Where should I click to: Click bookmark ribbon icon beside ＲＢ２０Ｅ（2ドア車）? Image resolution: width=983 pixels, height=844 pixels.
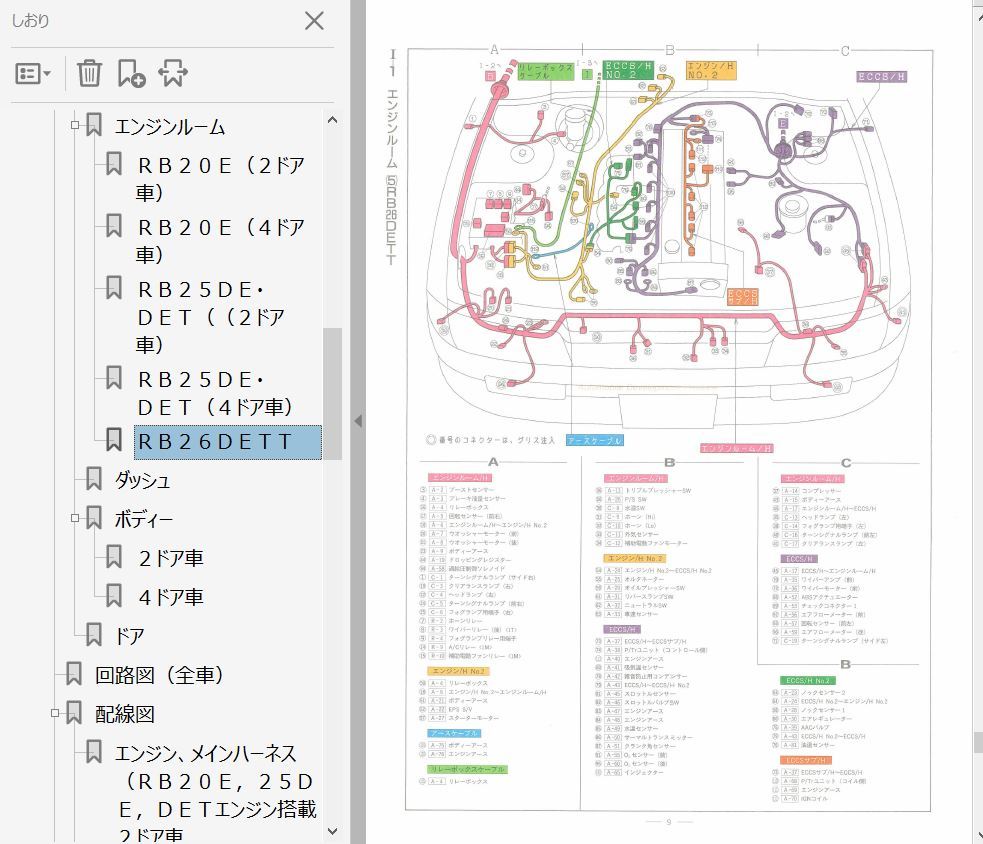(113, 163)
